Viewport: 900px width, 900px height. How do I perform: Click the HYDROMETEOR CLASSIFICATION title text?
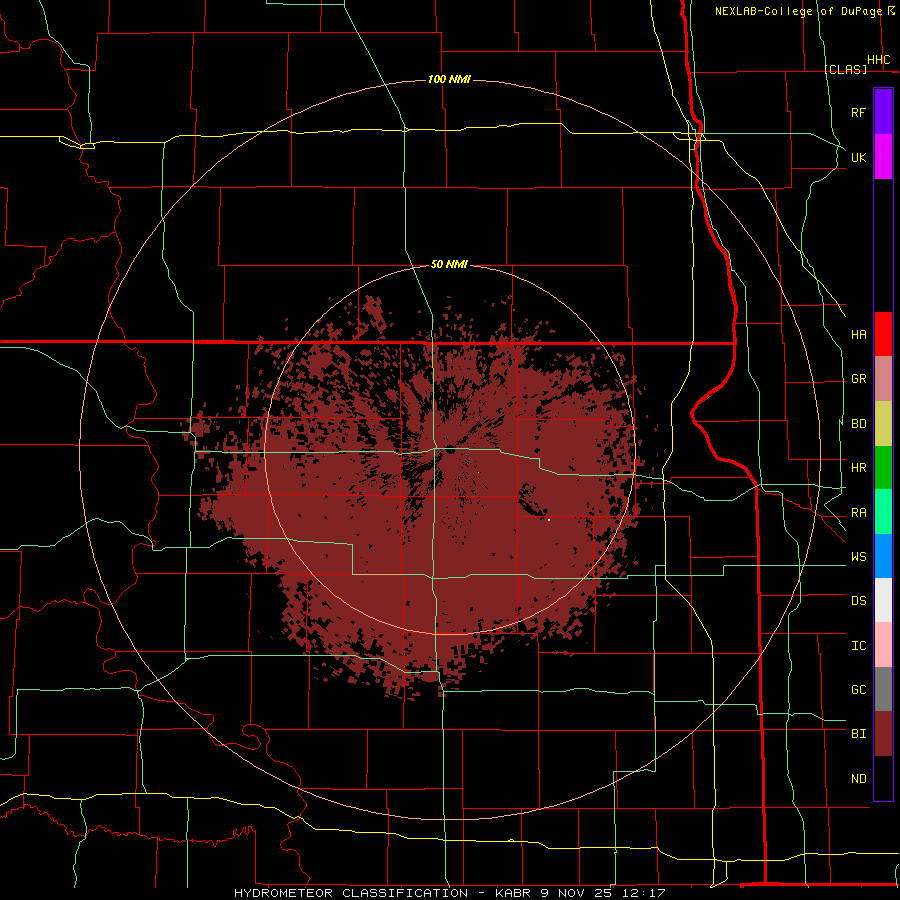pos(351,893)
